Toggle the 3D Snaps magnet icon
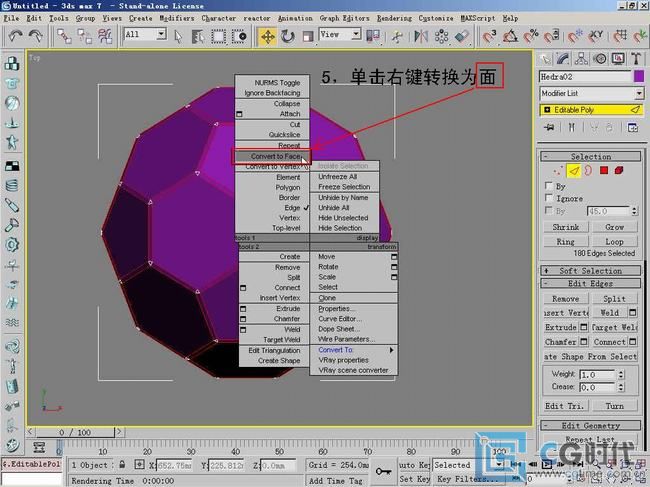 [490, 36]
